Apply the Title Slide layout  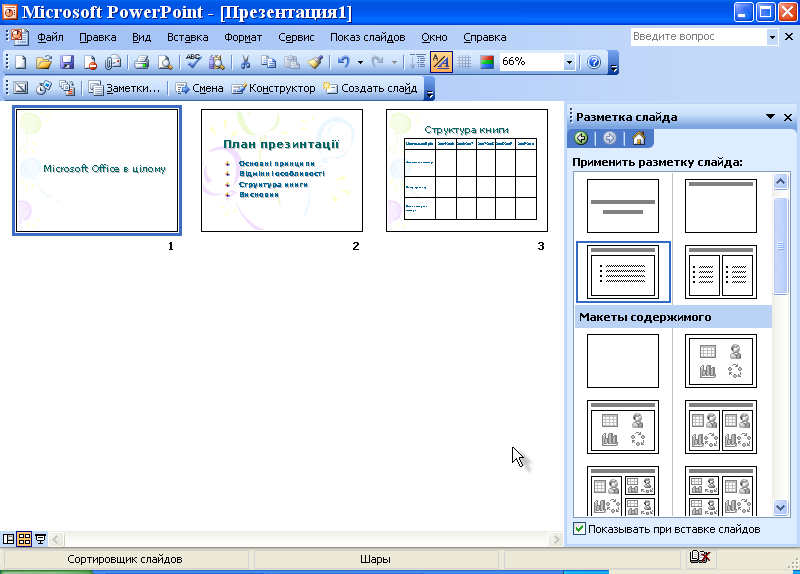pos(623,206)
